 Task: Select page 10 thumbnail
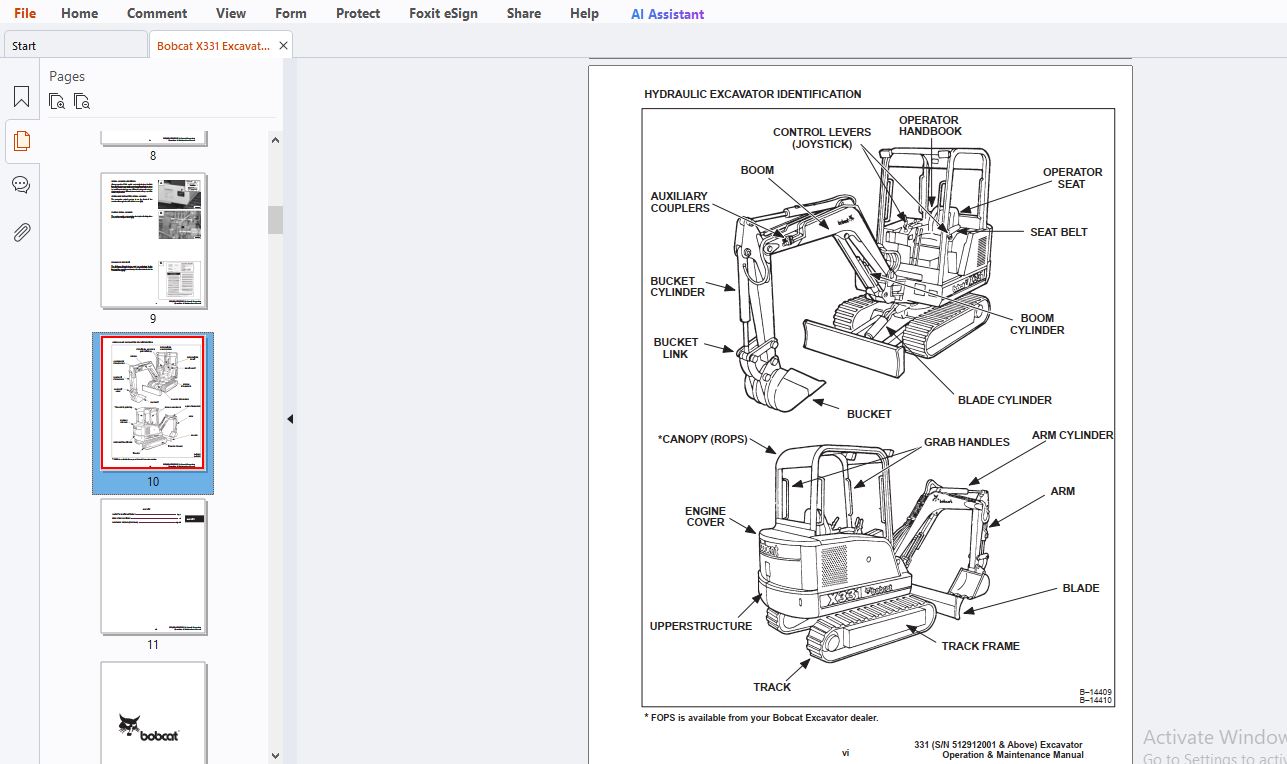tap(153, 403)
